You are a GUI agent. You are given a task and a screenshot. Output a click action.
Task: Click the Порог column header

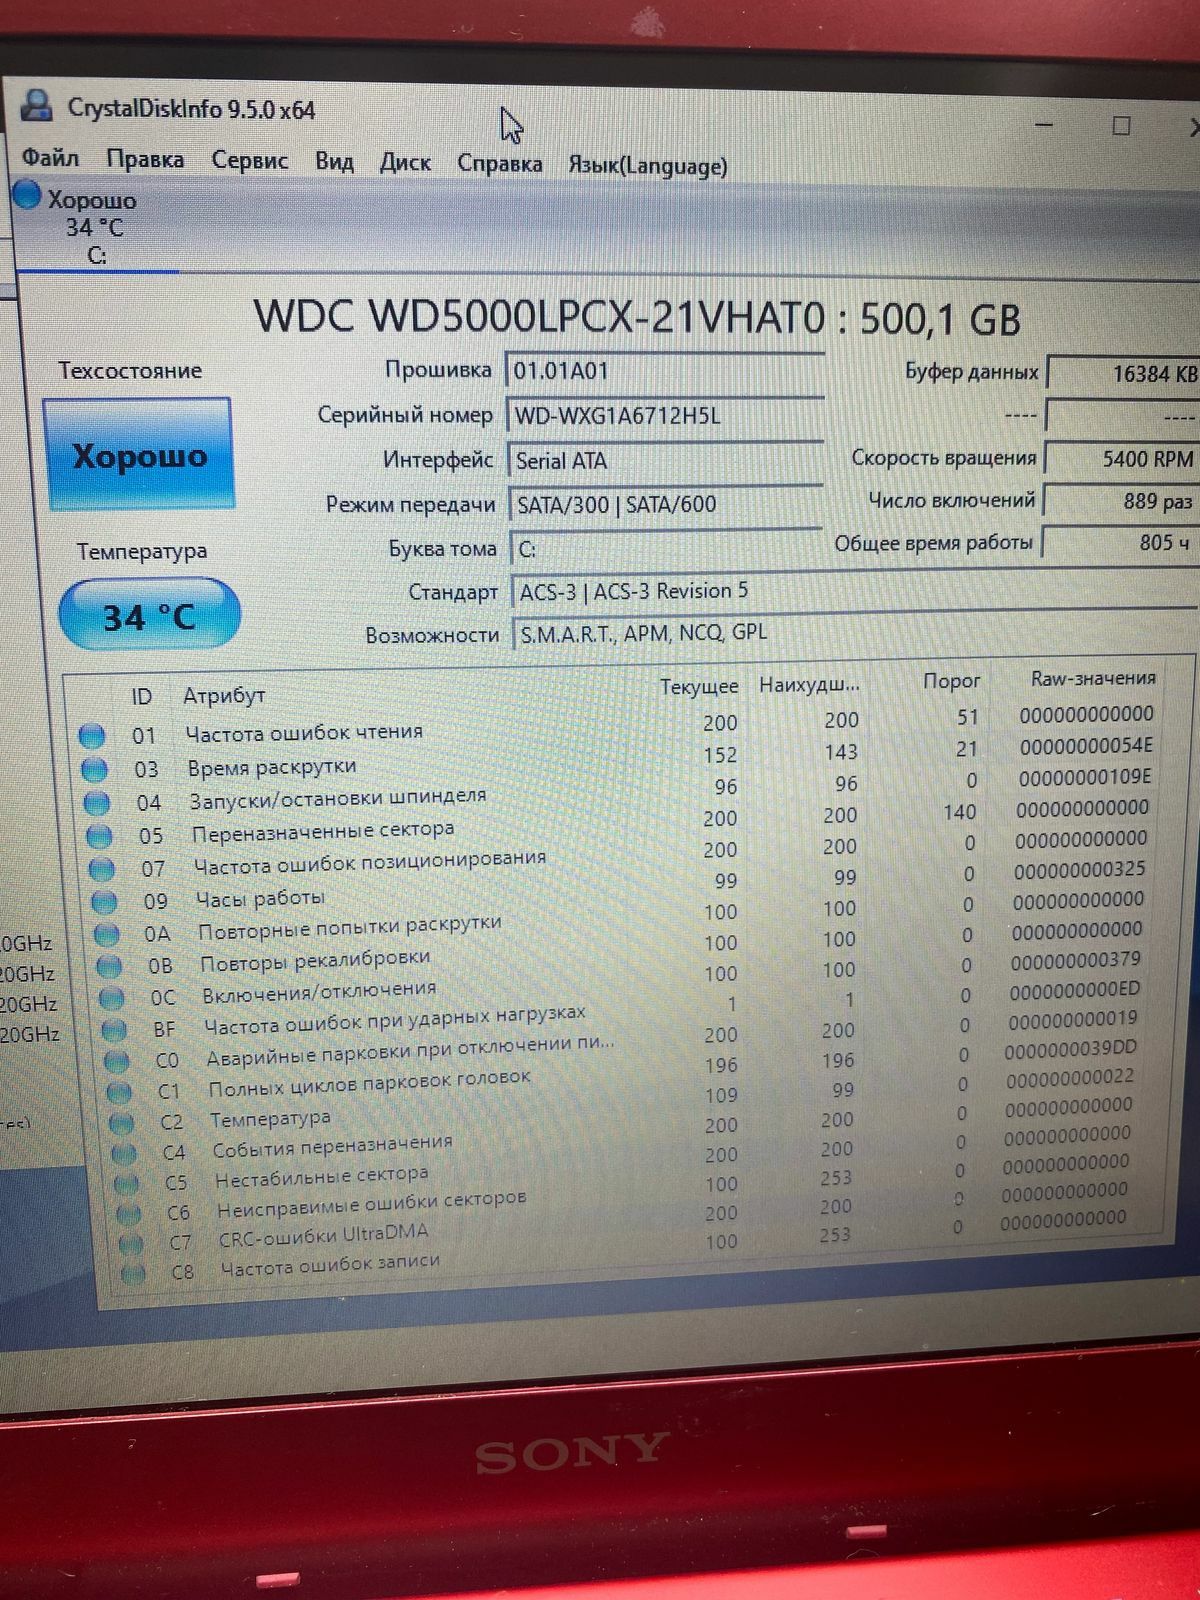(x=951, y=681)
